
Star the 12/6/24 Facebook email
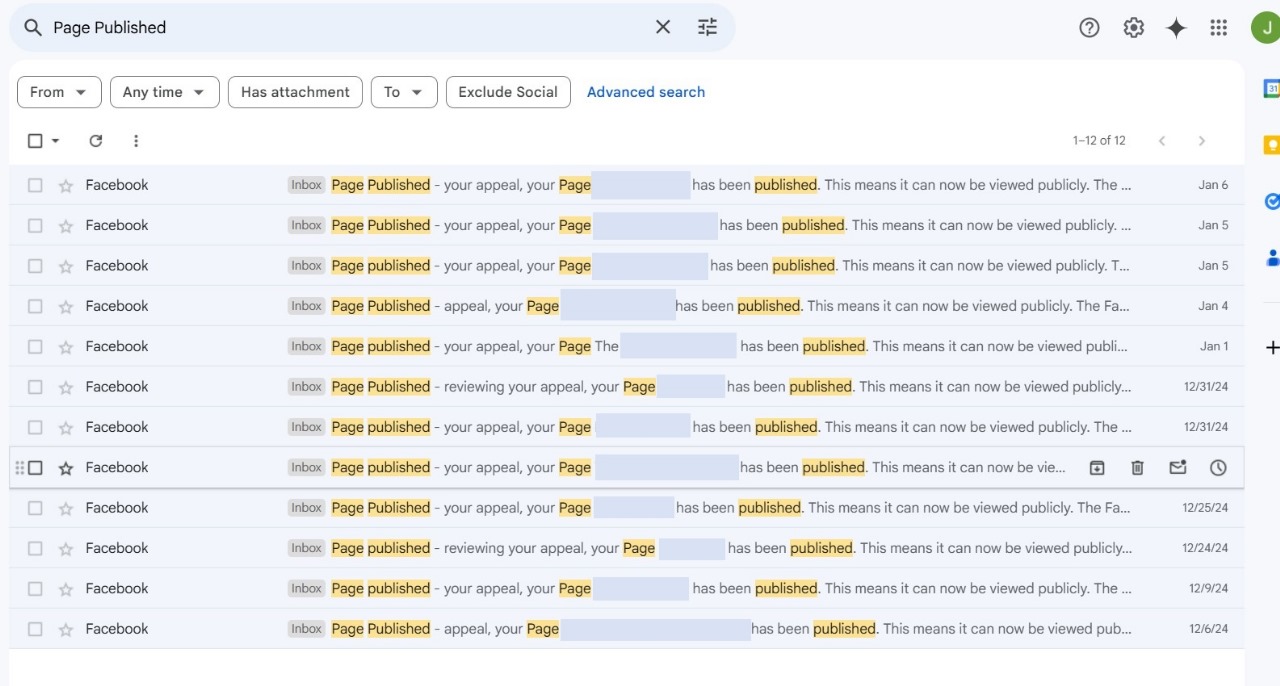tap(66, 629)
